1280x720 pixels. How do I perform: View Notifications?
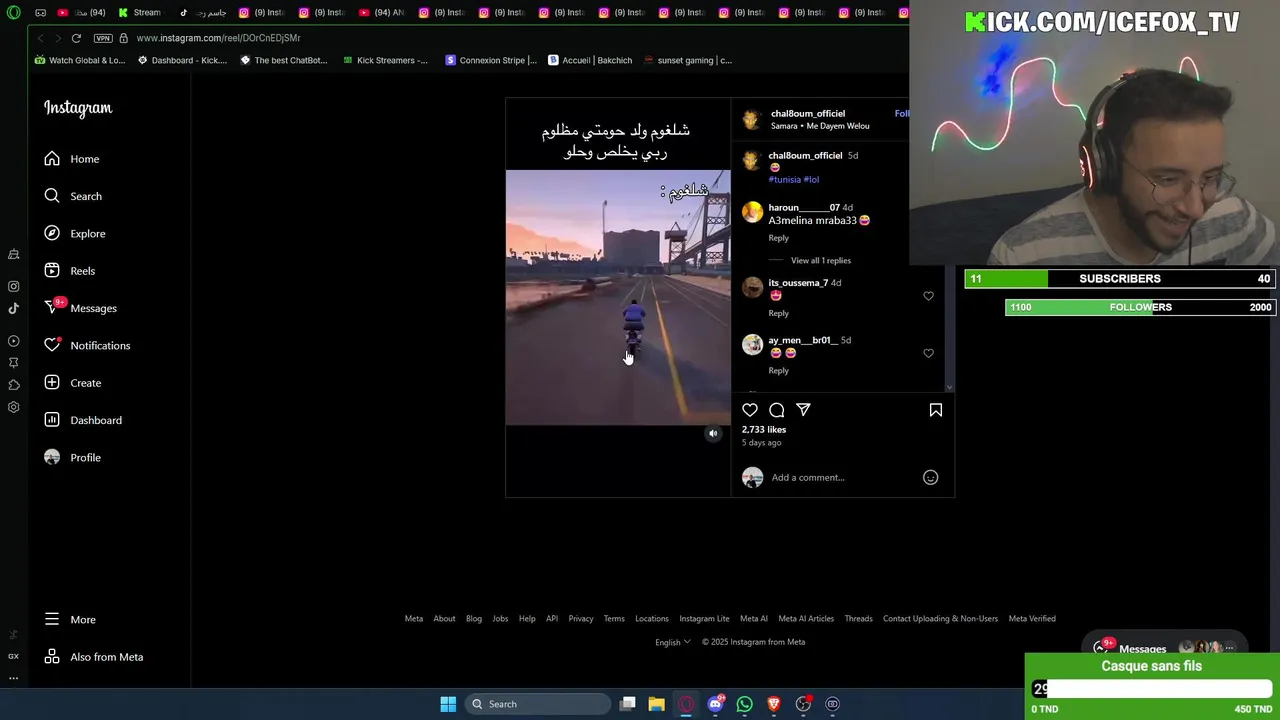pyautogui.click(x=87, y=345)
